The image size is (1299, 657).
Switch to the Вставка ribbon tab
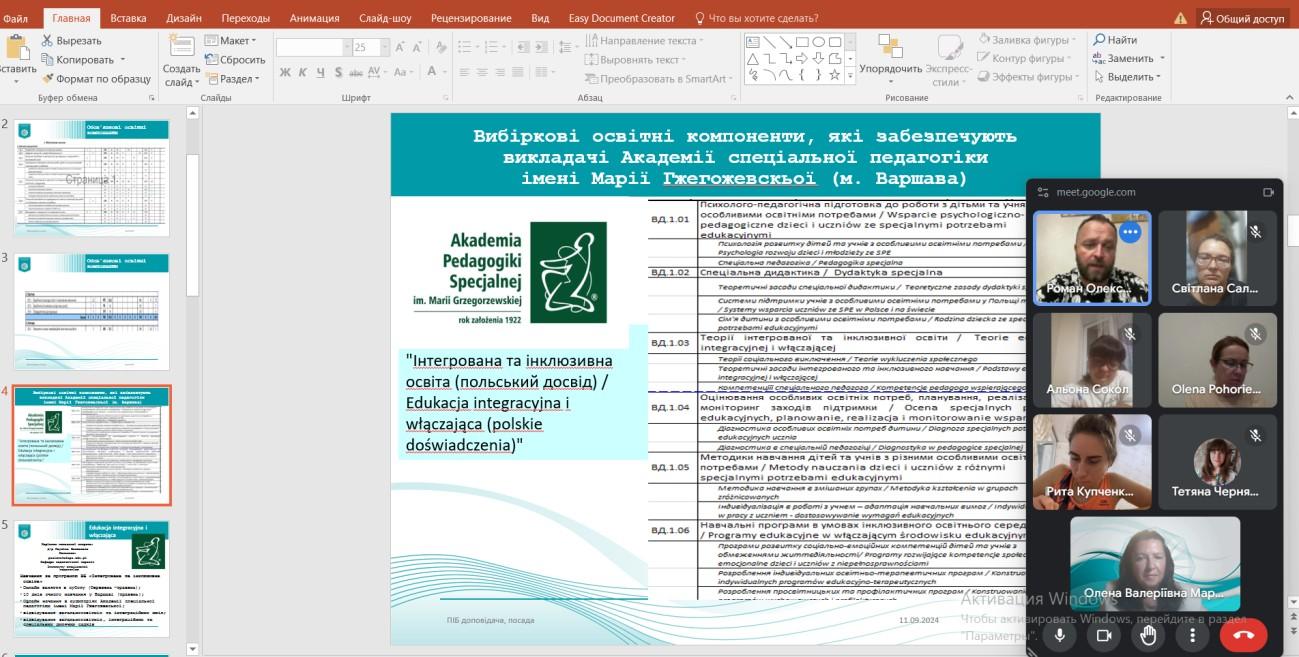click(128, 18)
